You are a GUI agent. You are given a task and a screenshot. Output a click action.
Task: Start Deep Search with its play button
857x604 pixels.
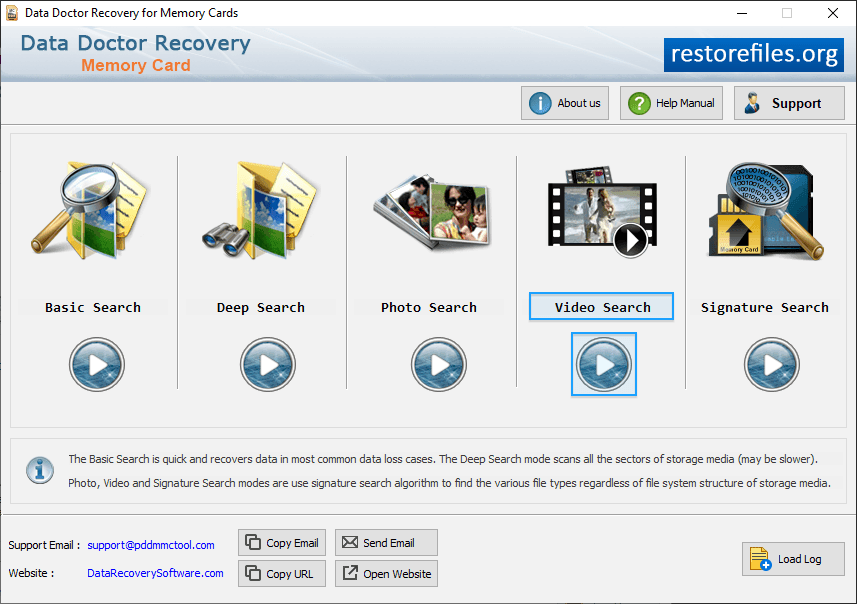point(268,365)
